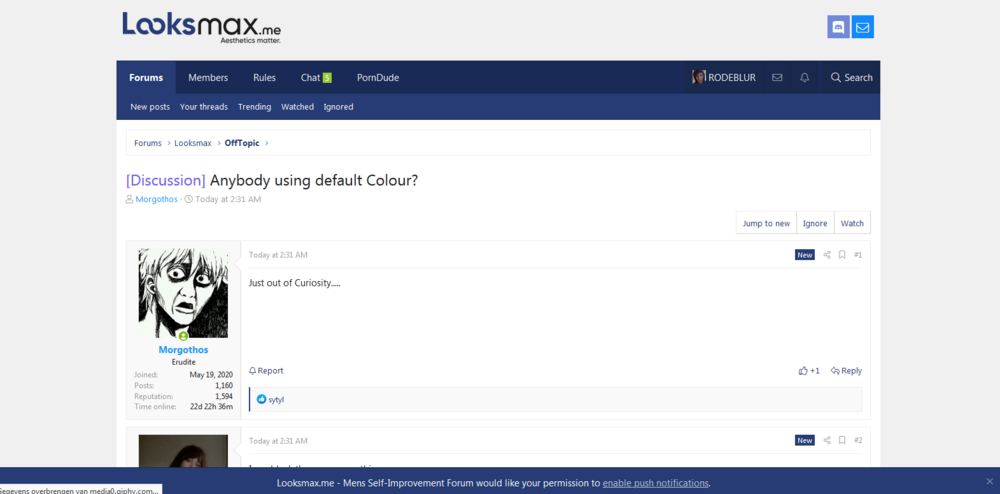The height and width of the screenshot is (494, 1000).
Task: Open Ignored link
Action: (338, 107)
